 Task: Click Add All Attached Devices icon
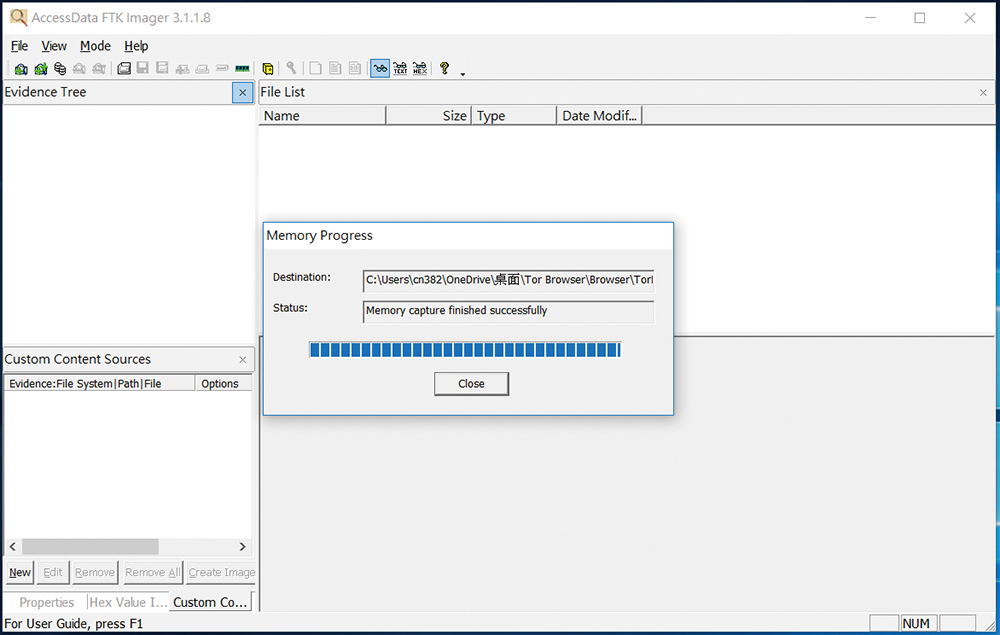[x=41, y=68]
